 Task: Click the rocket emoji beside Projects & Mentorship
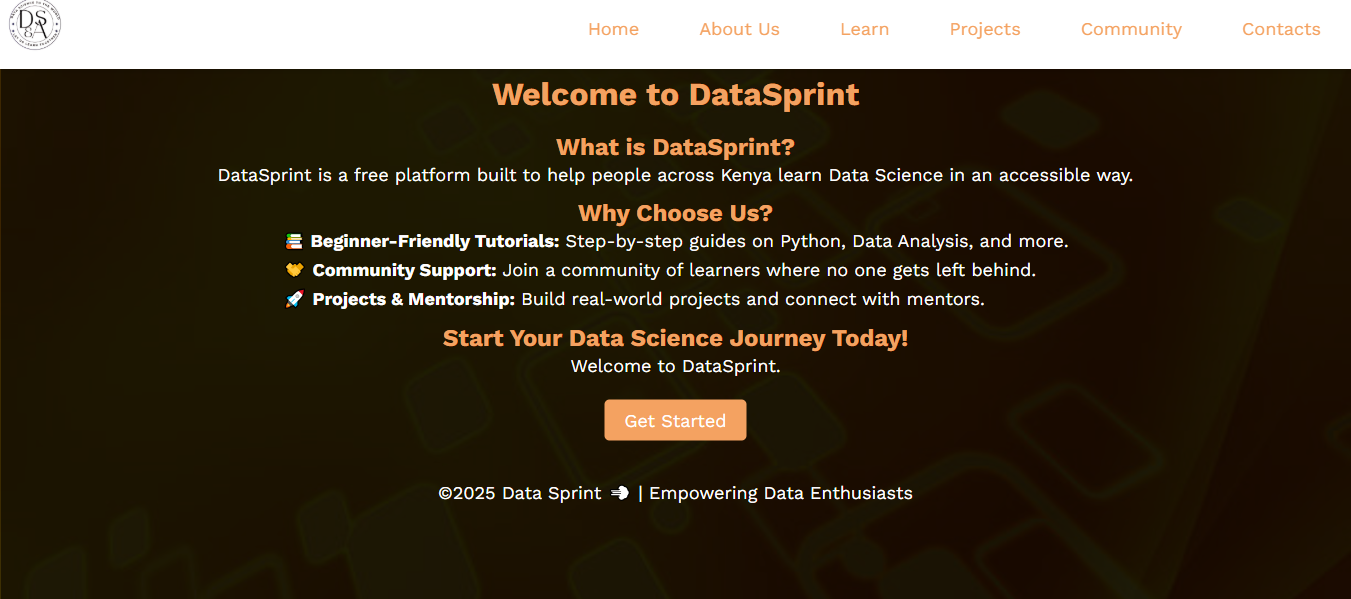294,299
